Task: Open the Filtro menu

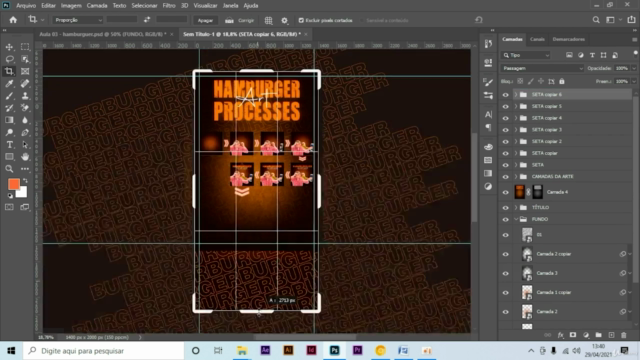Action: tap(169, 6)
